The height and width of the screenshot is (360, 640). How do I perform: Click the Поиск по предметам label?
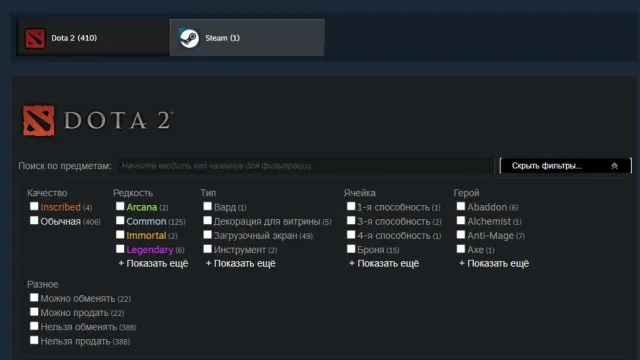tap(65, 166)
